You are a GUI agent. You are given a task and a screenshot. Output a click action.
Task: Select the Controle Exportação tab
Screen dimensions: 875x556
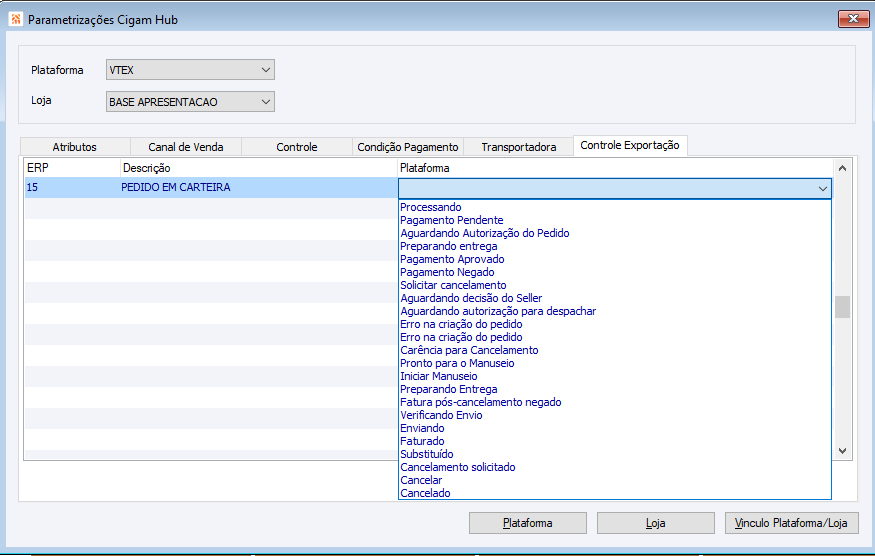click(x=630, y=145)
